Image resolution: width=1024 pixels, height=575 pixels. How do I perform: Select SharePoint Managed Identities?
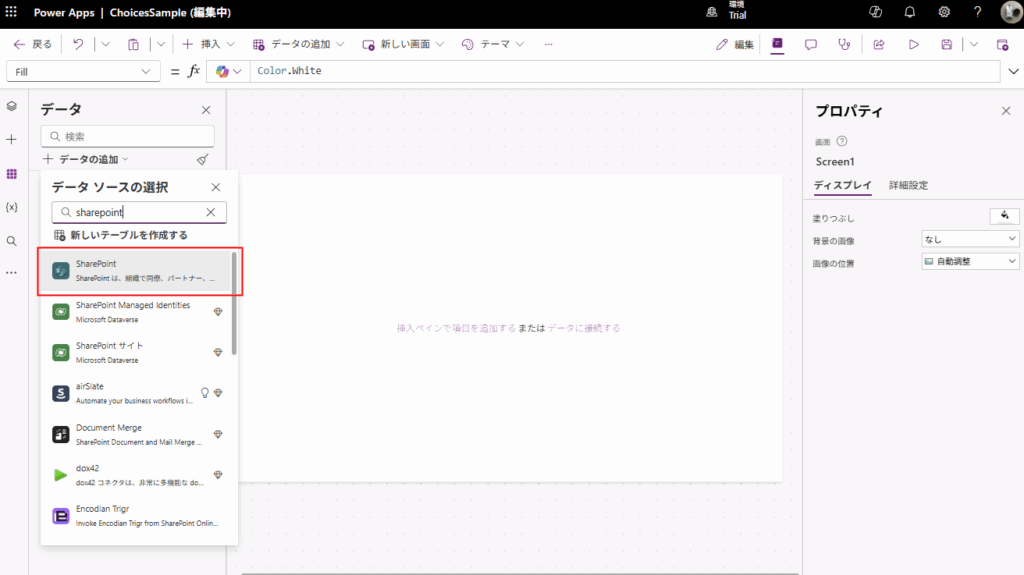pyautogui.click(x=136, y=312)
